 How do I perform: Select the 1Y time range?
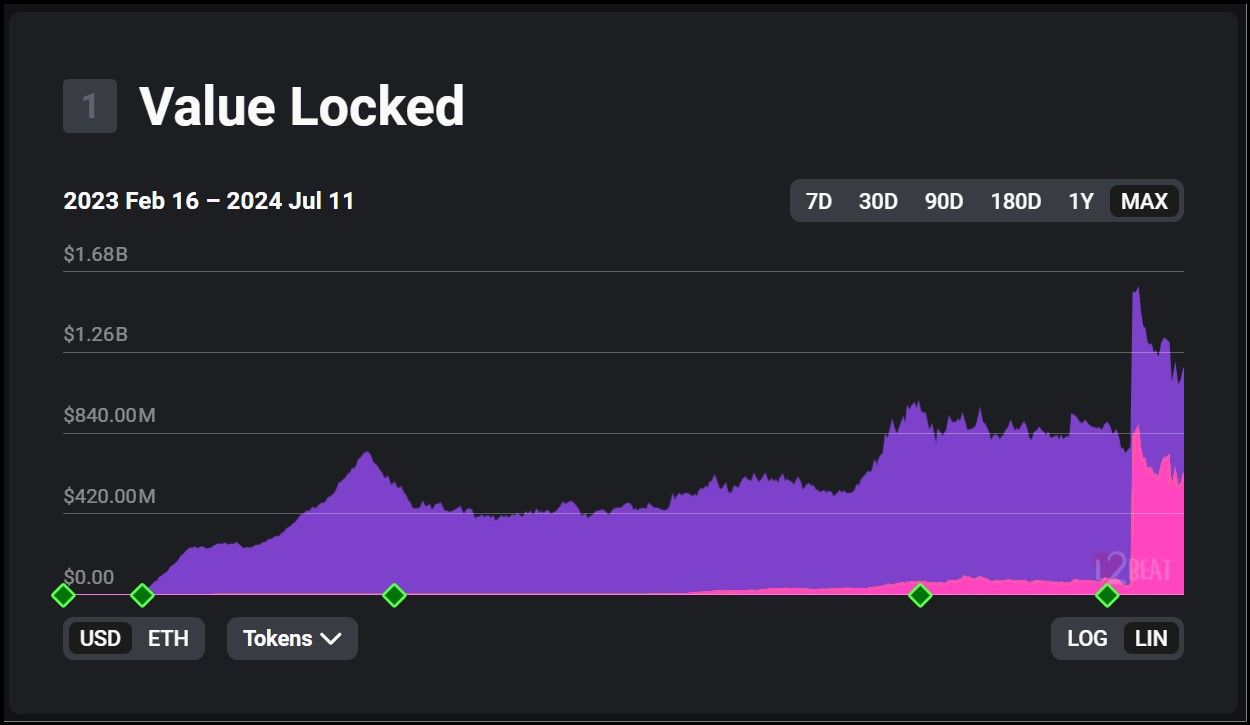pos(1081,201)
